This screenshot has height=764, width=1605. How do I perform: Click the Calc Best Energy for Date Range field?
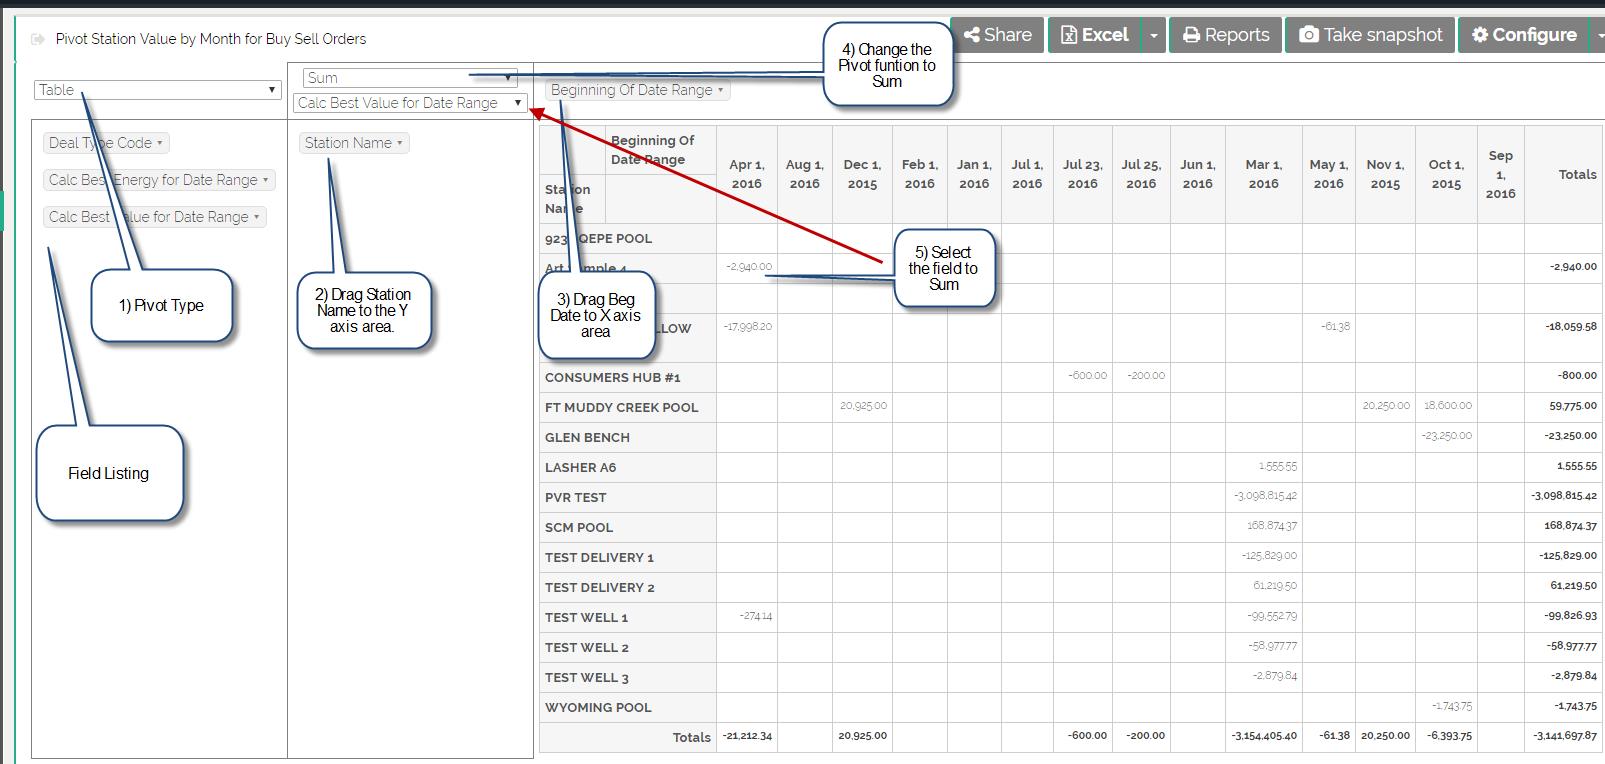(x=153, y=180)
